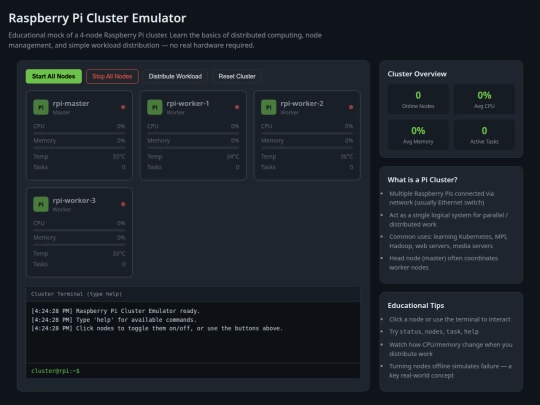The height and width of the screenshot is (405, 540).
Task: Click the Active Tasks stat tile
Action: 484,135
